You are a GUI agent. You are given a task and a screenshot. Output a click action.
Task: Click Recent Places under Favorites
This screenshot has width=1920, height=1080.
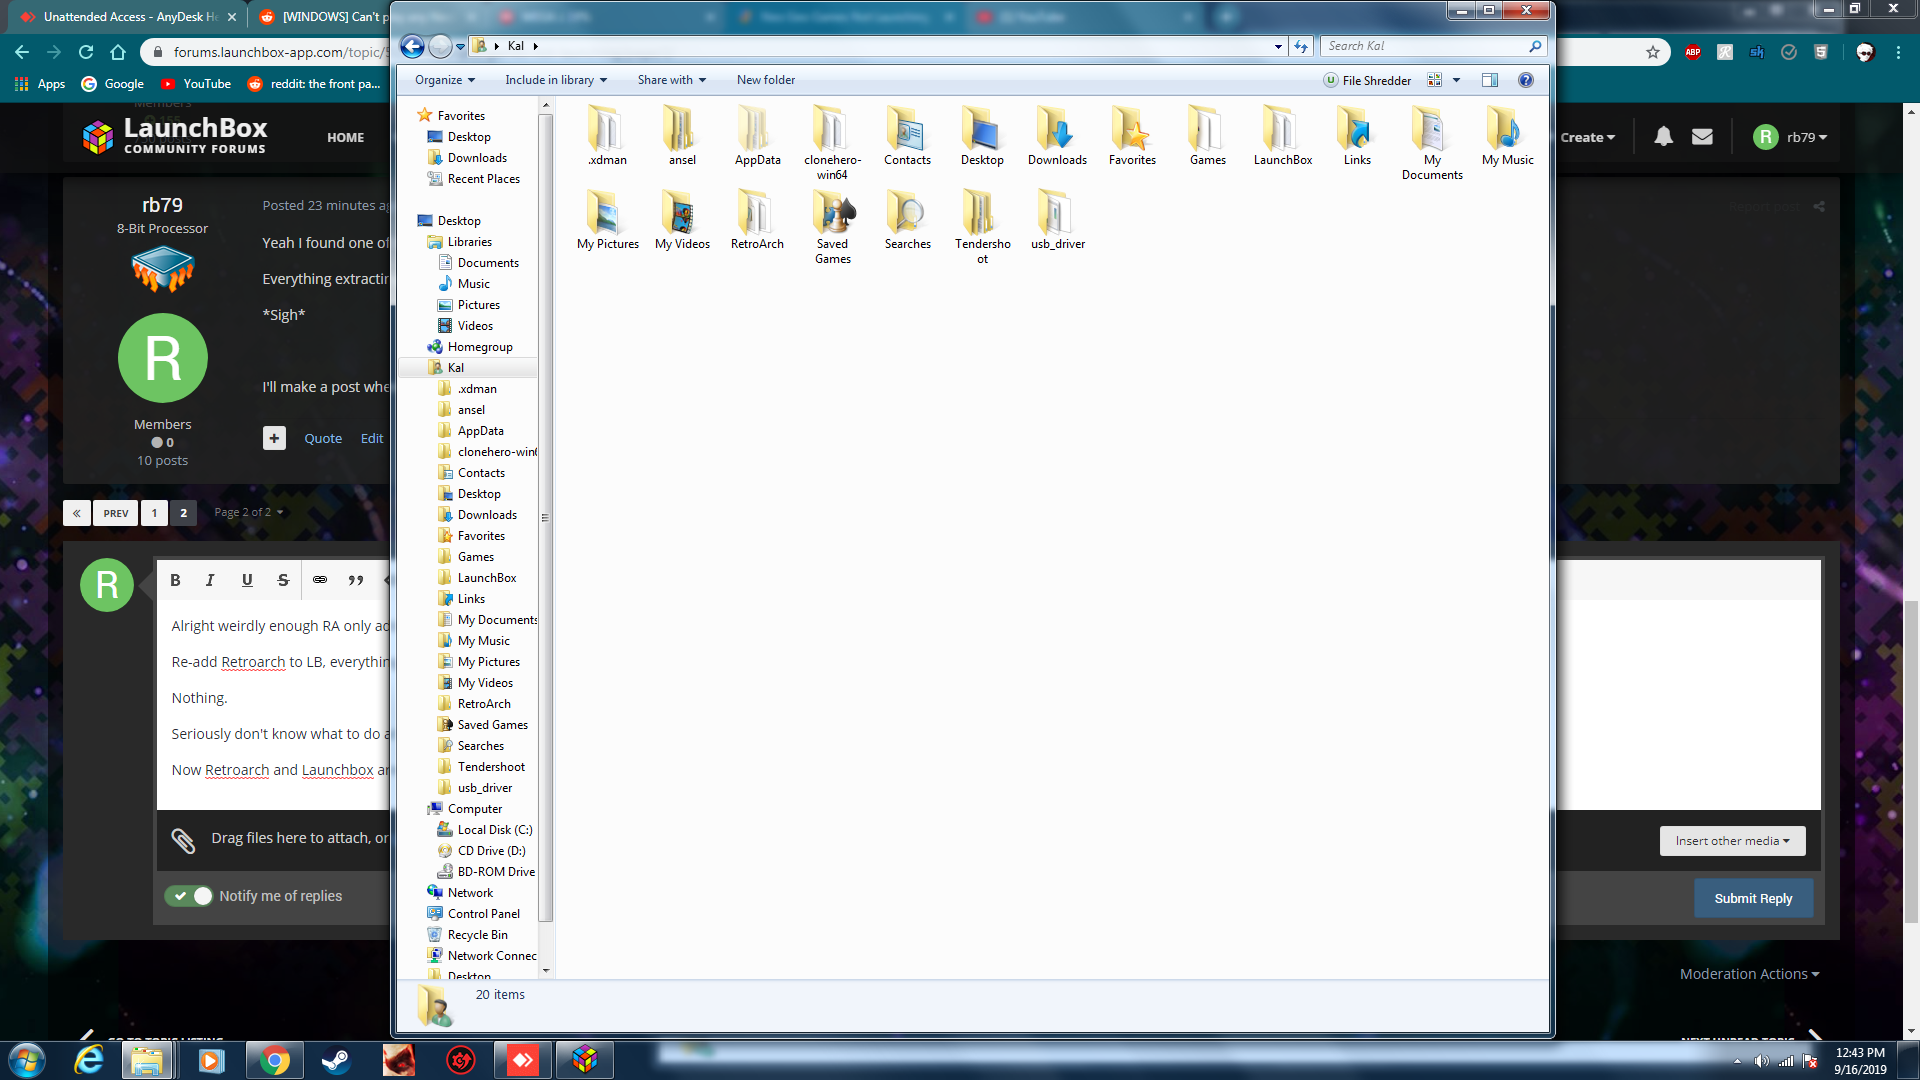tap(483, 179)
